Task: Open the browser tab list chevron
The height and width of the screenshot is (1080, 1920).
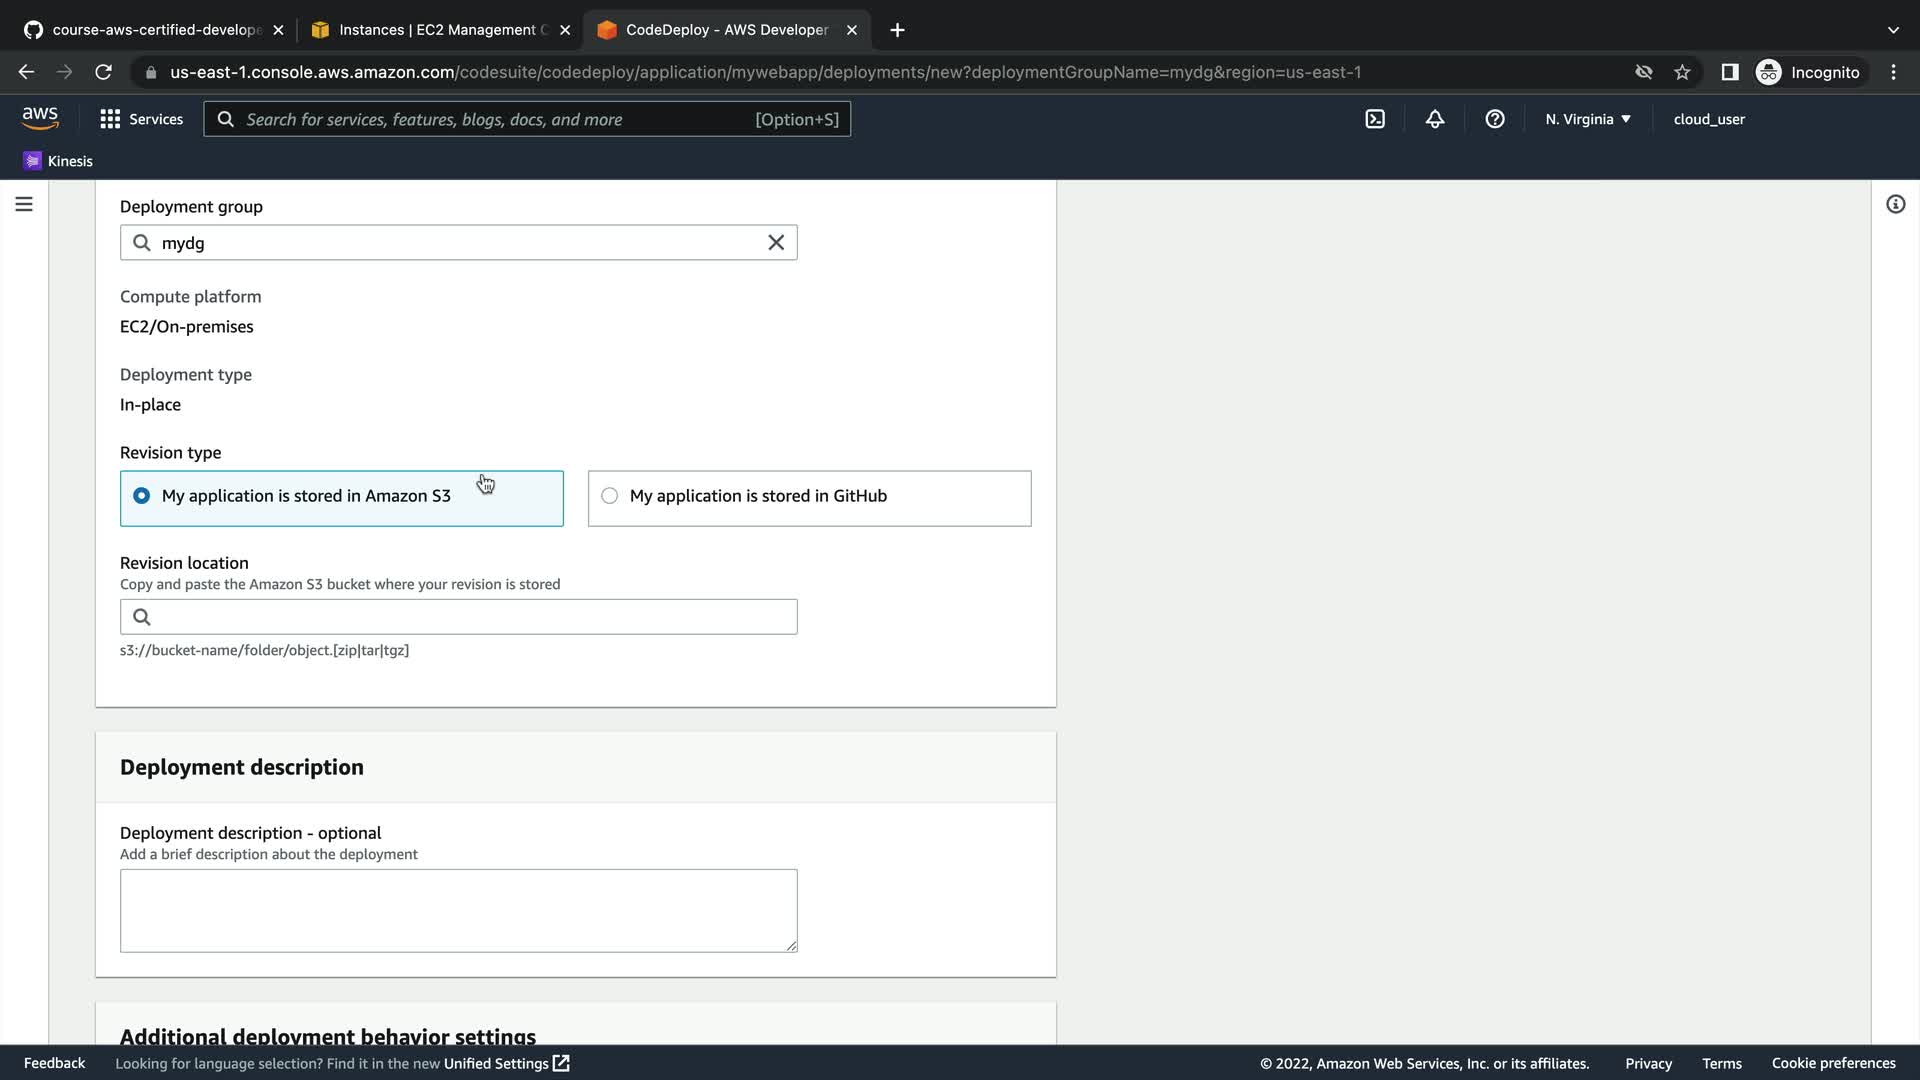Action: coord(1893,30)
